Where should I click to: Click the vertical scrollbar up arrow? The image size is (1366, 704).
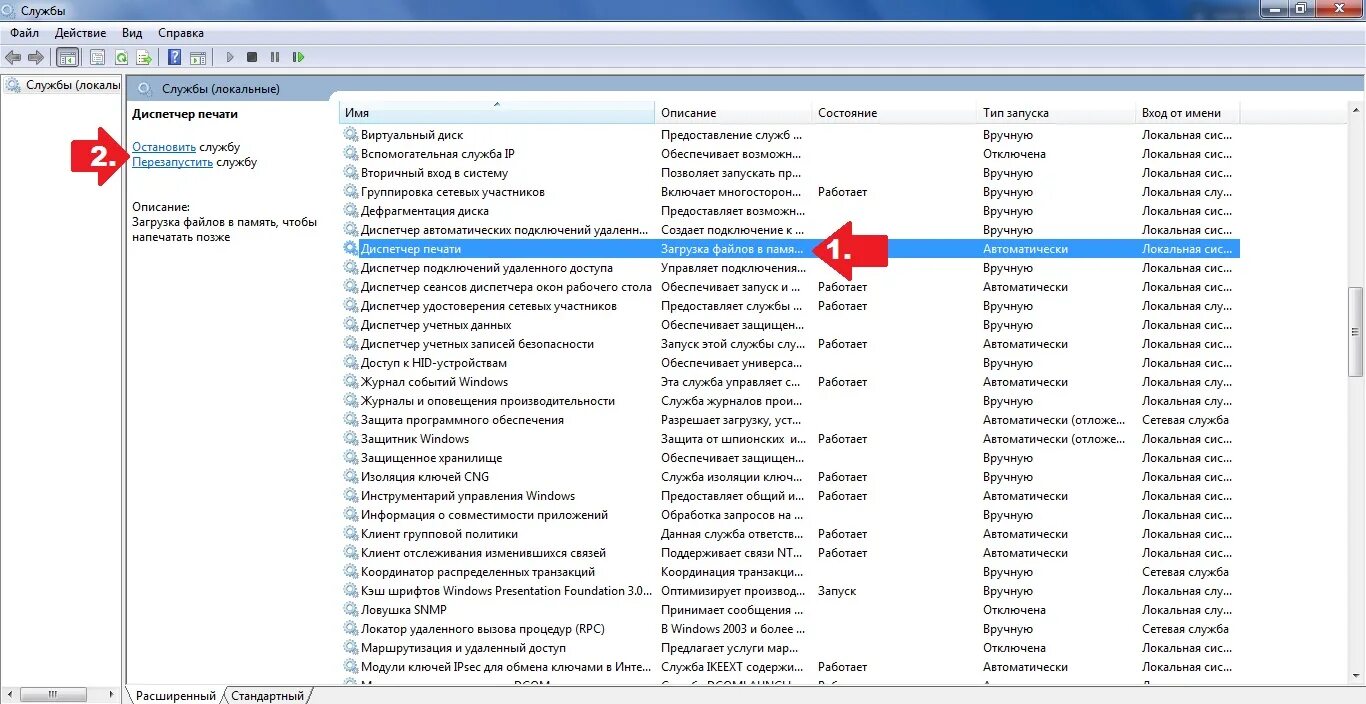(x=1357, y=110)
